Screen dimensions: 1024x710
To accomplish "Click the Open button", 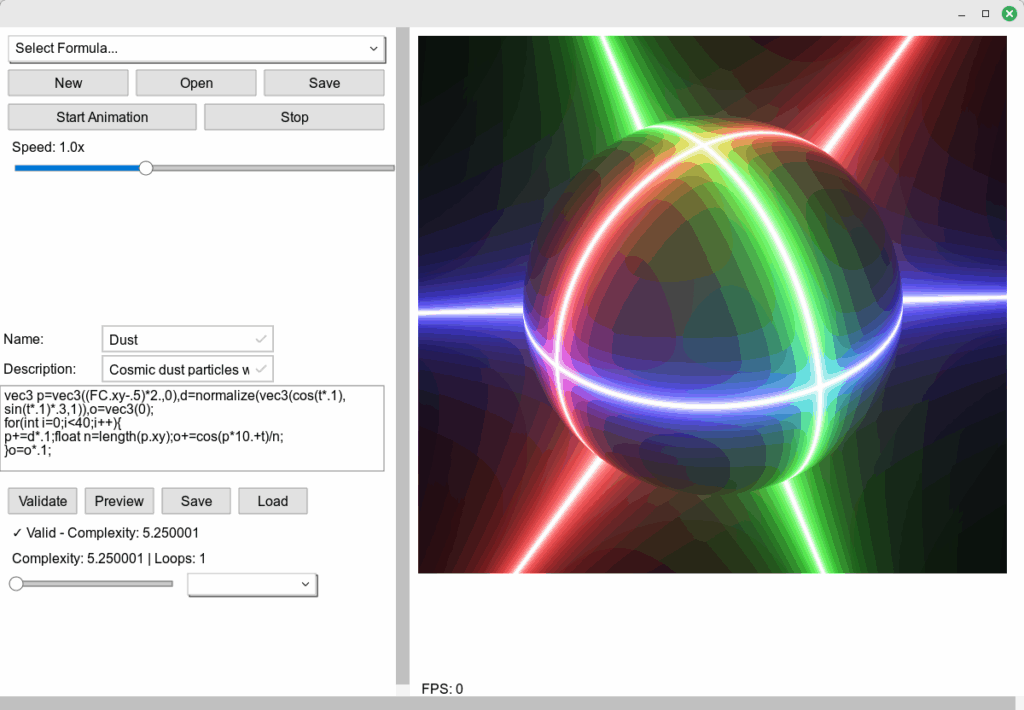I will tap(196, 83).
